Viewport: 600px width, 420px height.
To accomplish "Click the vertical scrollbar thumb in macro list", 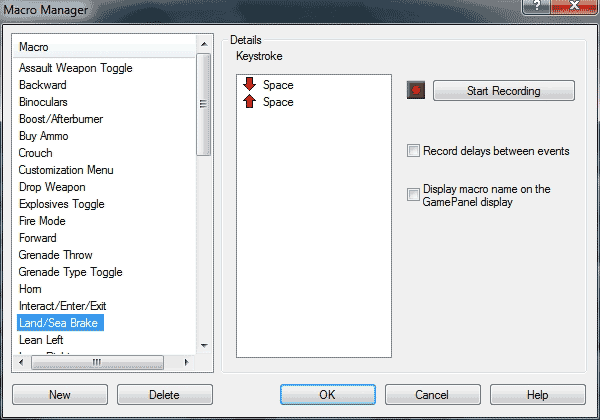I will tap(204, 104).
